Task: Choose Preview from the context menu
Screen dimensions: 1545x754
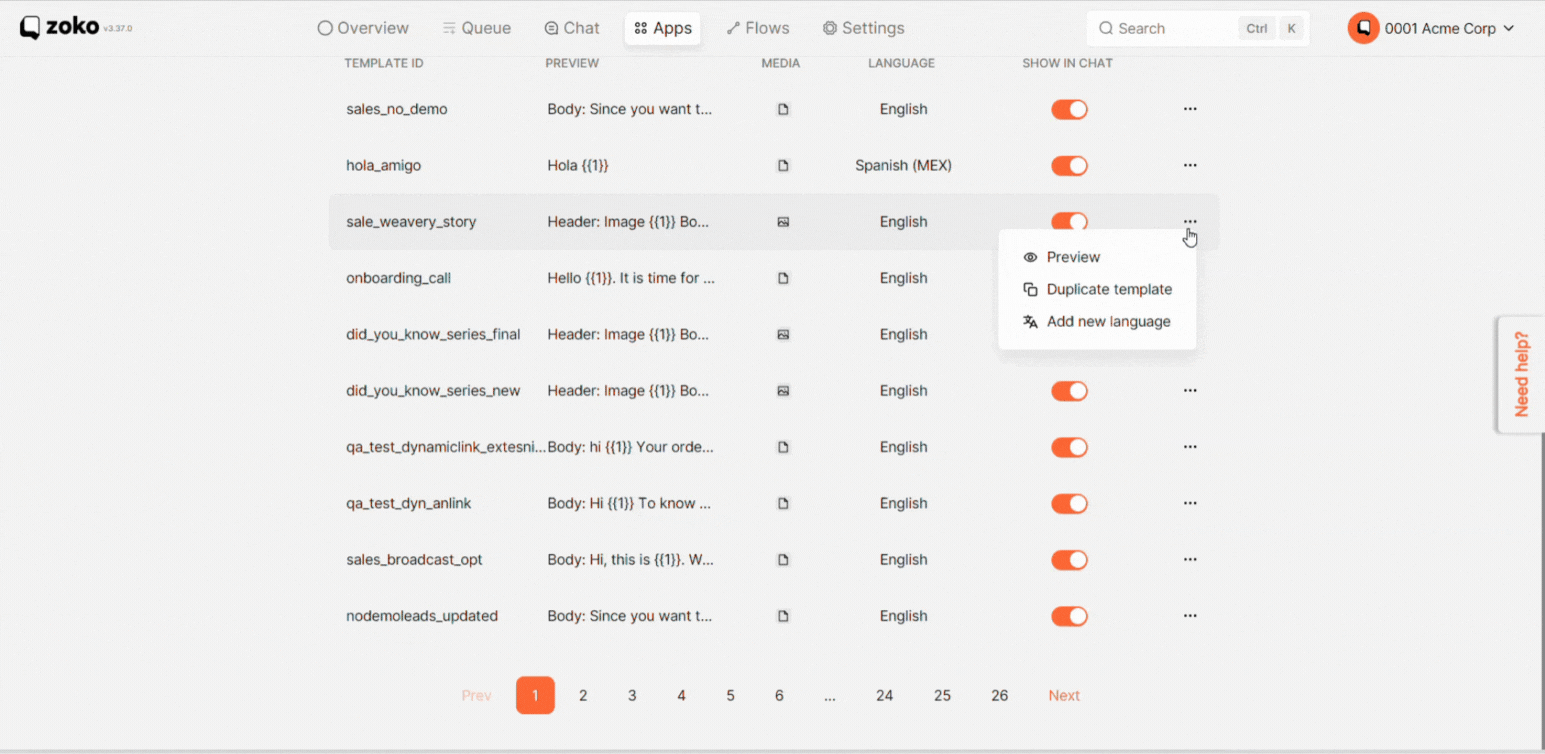Action: pos(1097,257)
